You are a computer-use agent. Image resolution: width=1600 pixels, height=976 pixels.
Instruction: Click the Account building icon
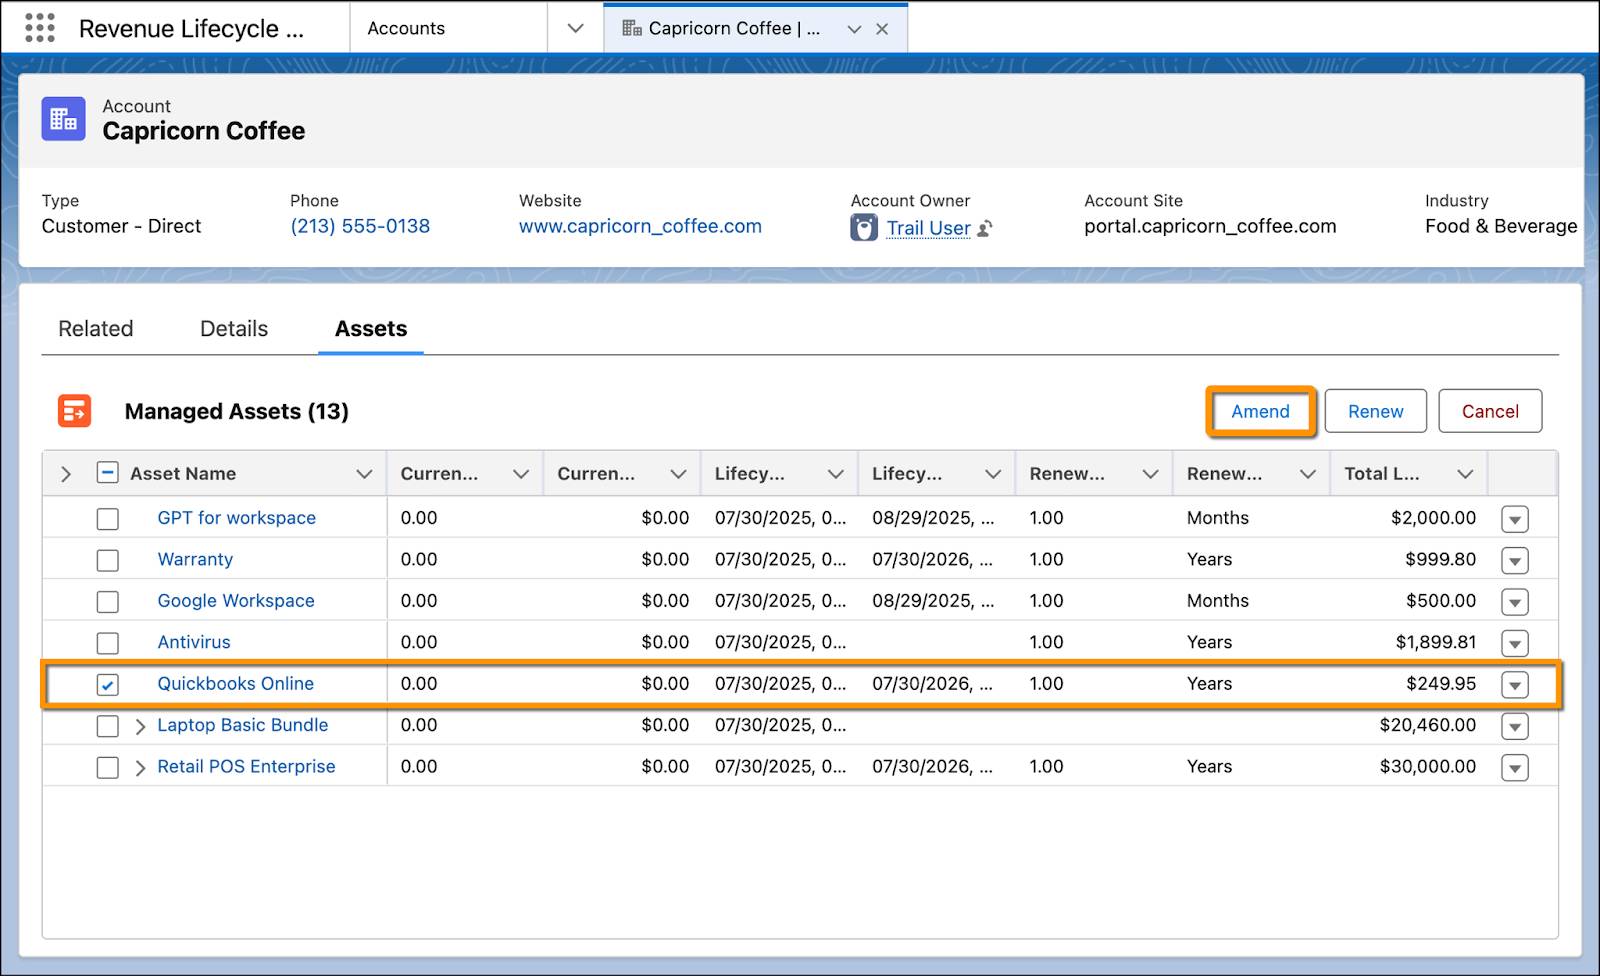[x=63, y=119]
